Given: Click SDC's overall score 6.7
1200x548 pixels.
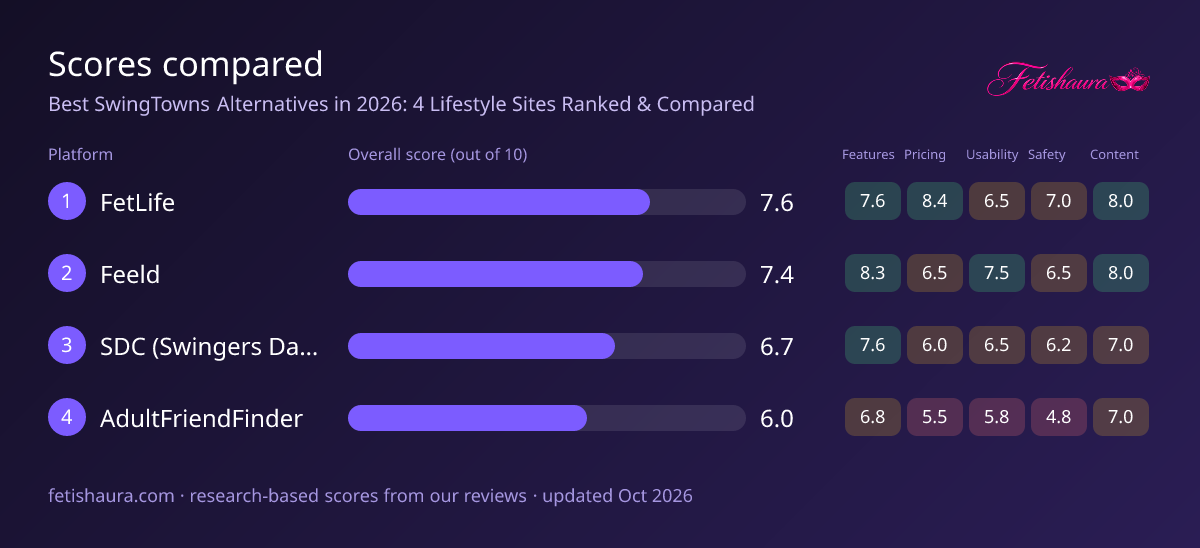Looking at the screenshot, I should (x=777, y=347).
